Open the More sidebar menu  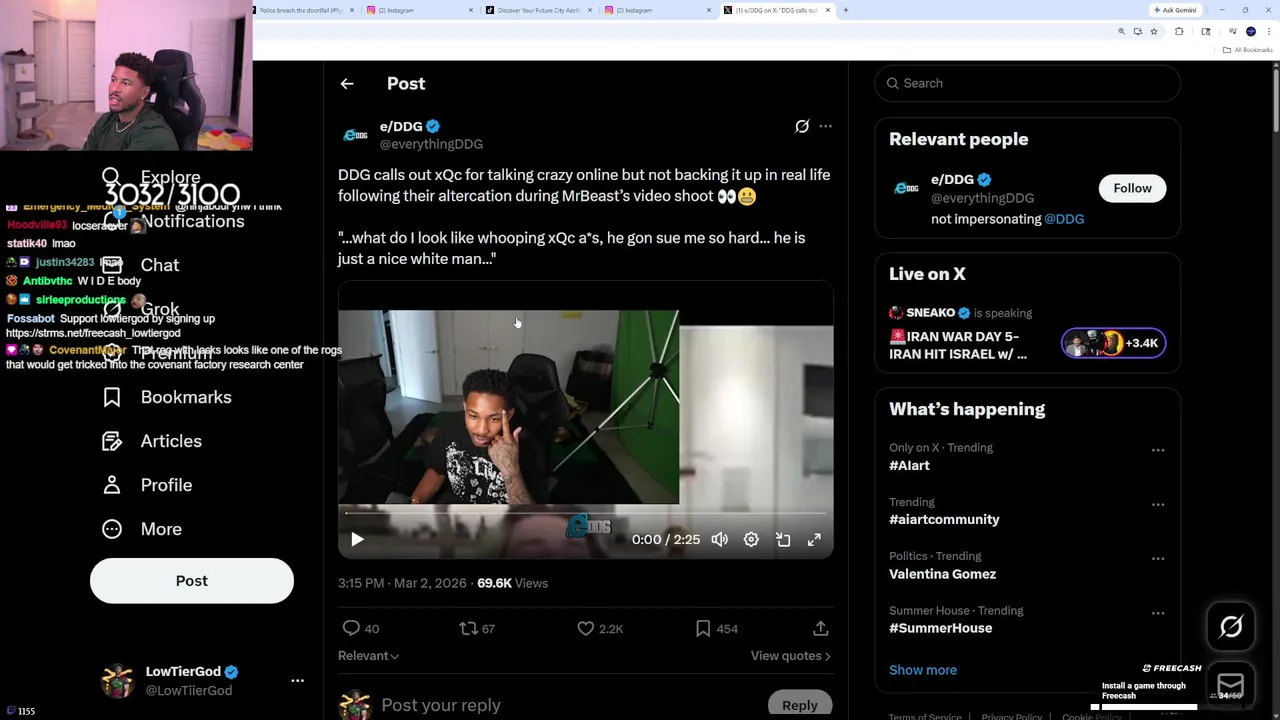coord(142,529)
